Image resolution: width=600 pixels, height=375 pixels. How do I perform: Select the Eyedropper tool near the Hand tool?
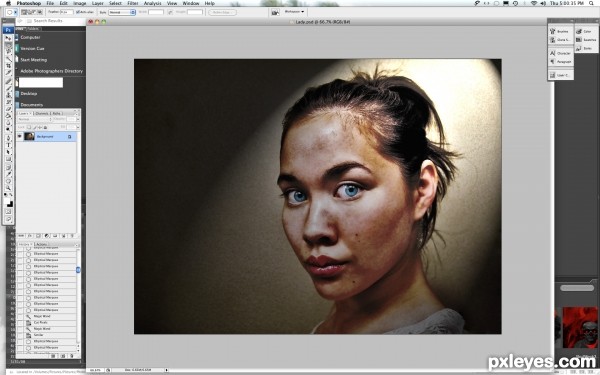pos(8,174)
